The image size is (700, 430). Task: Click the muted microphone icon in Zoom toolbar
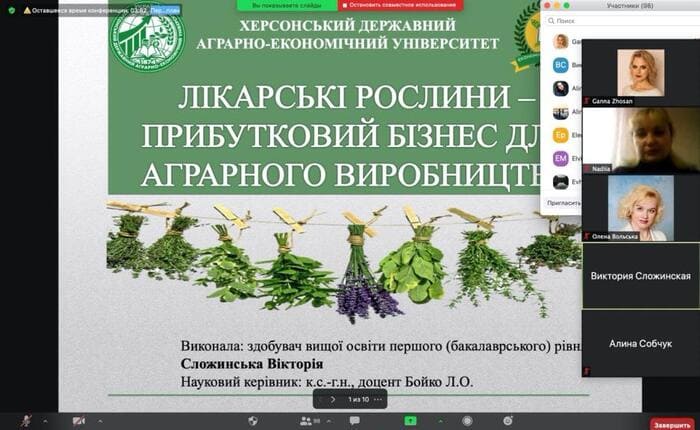[27, 421]
